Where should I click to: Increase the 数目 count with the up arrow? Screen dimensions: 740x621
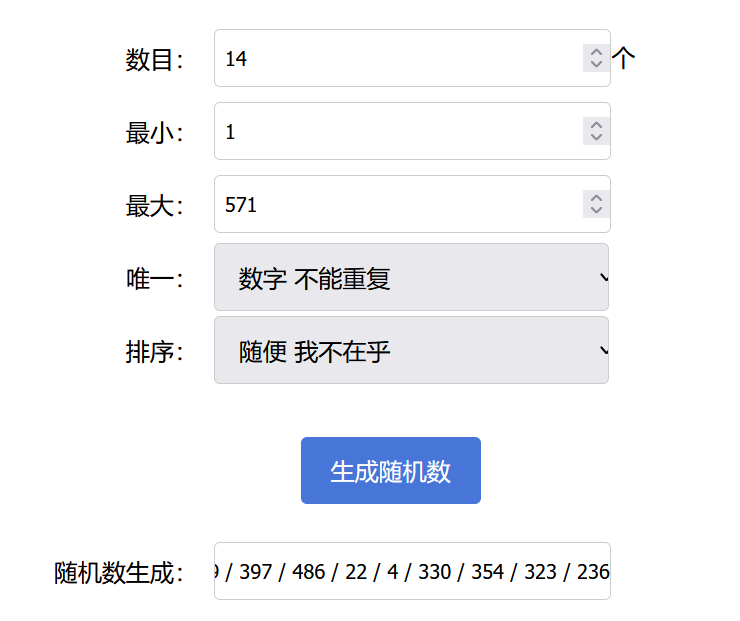click(x=596, y=52)
